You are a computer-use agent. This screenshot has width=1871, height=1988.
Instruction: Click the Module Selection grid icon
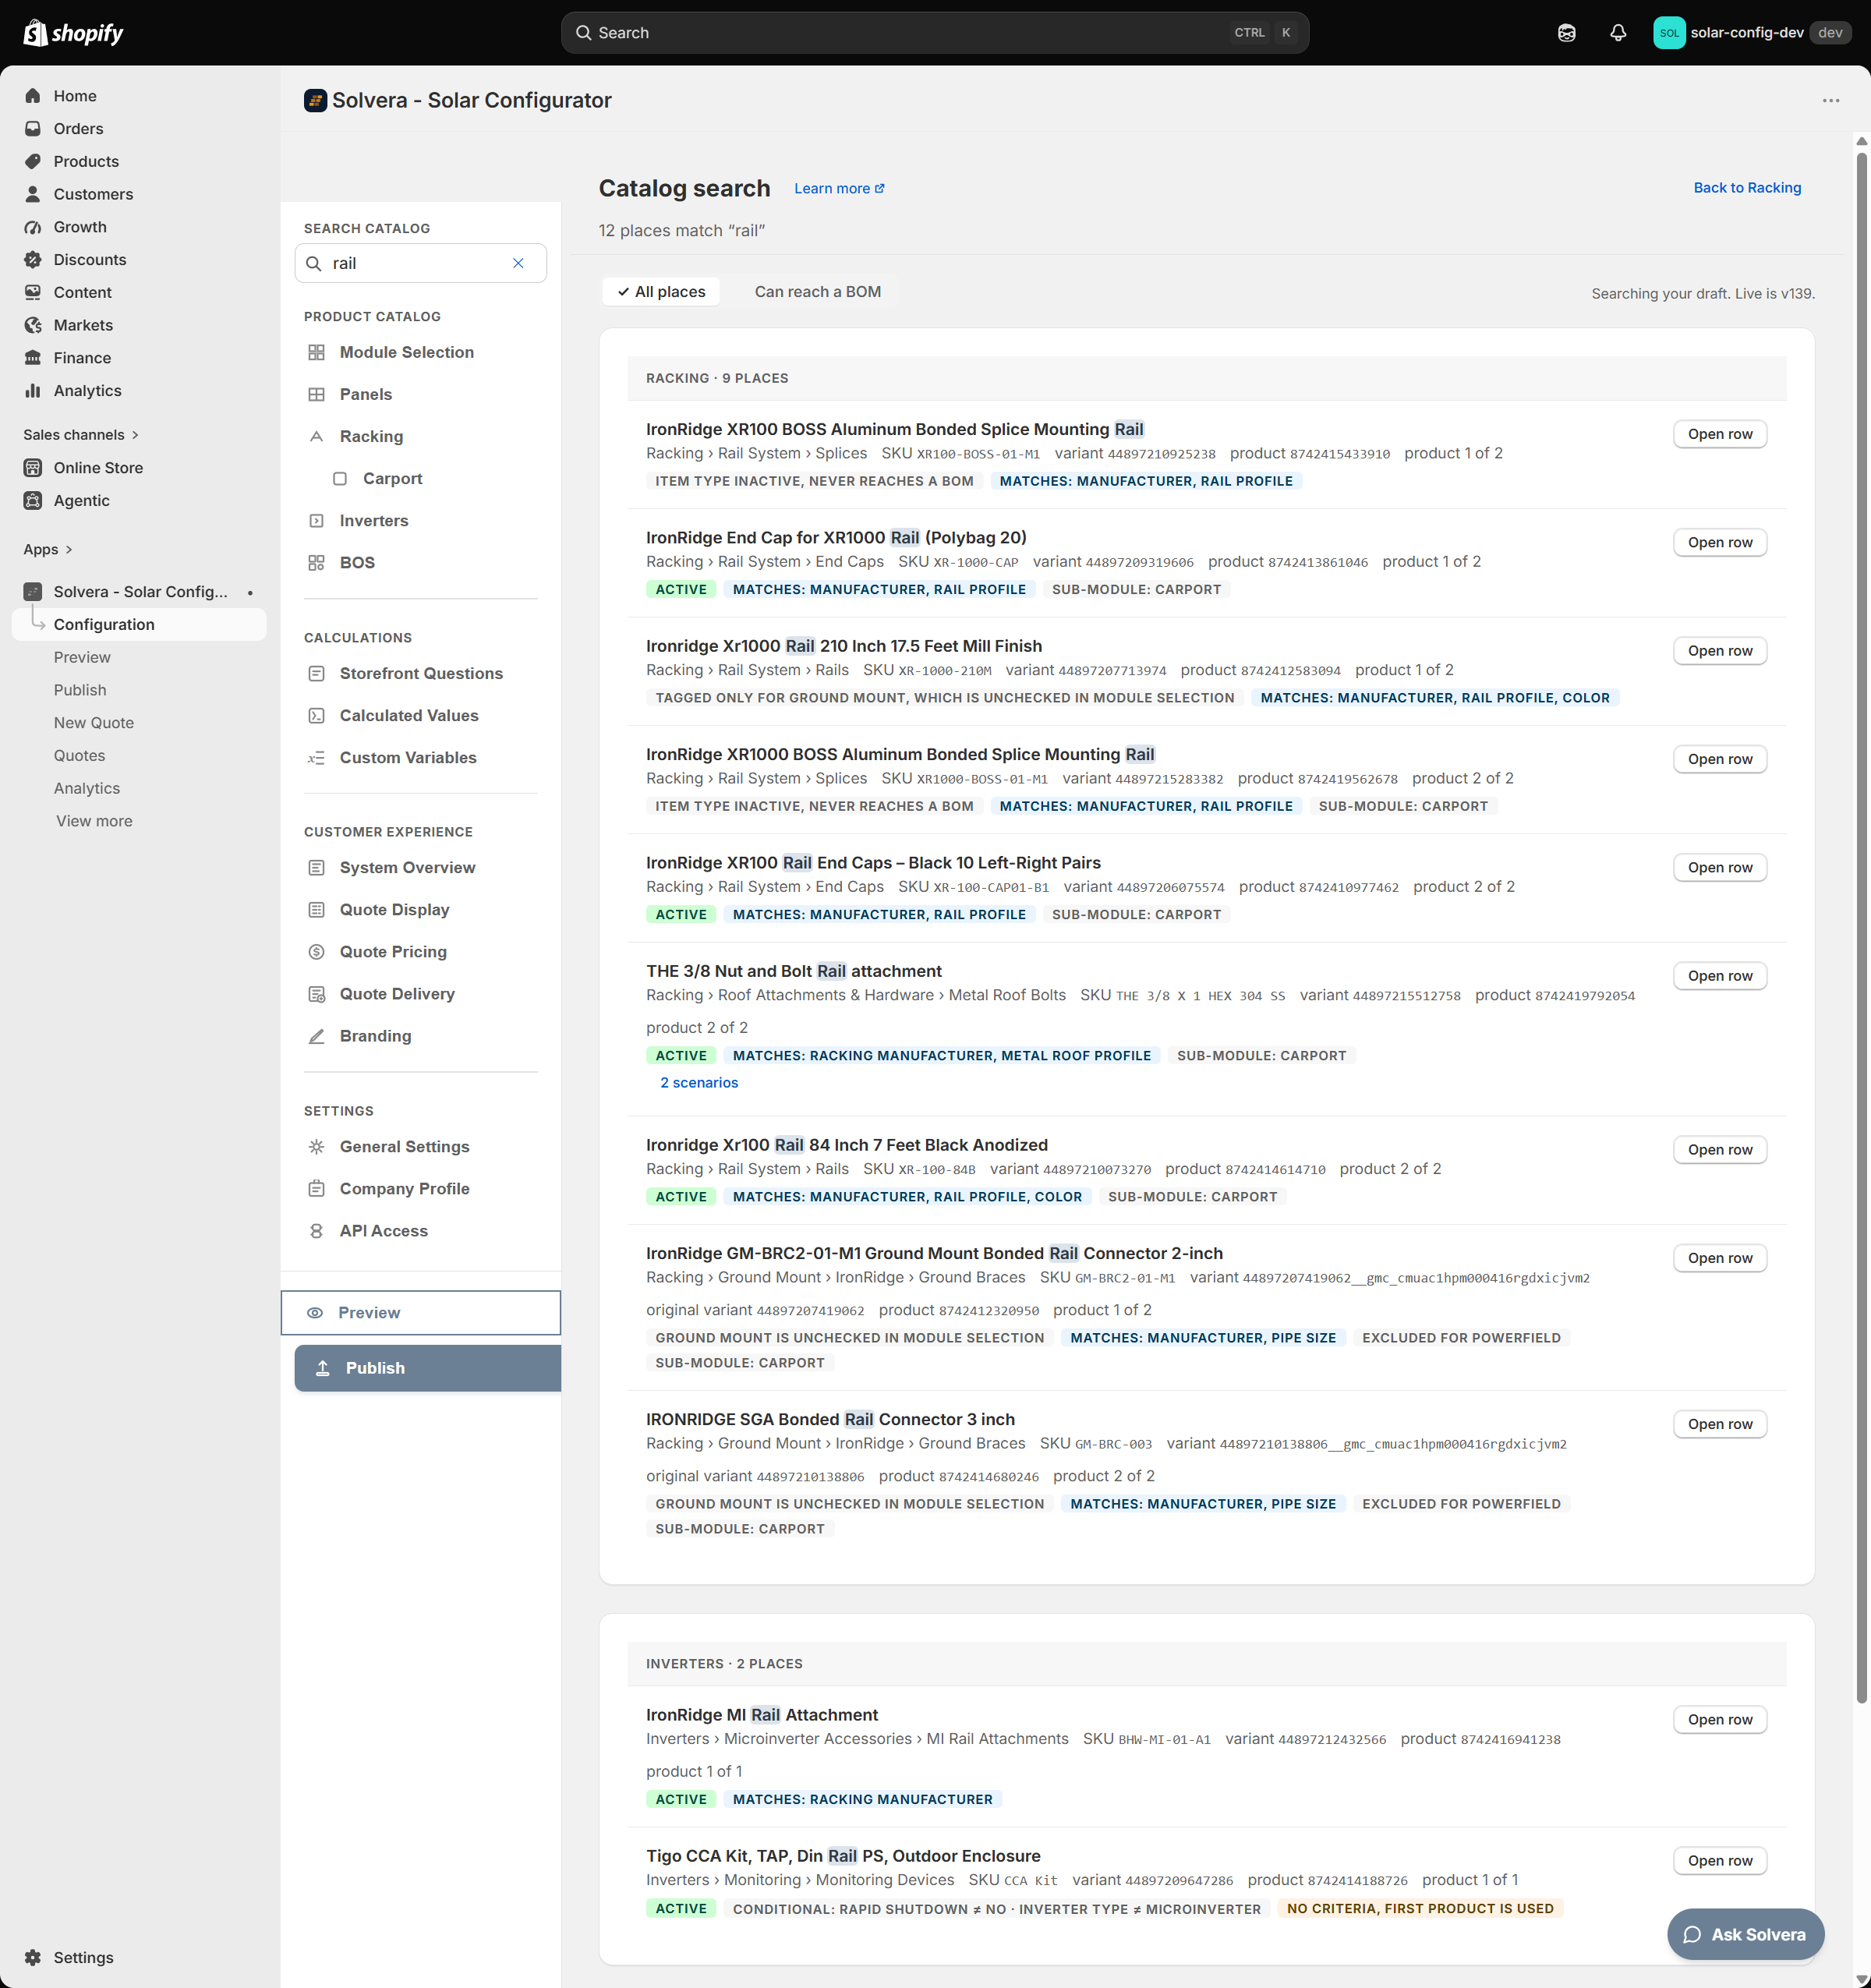point(316,352)
